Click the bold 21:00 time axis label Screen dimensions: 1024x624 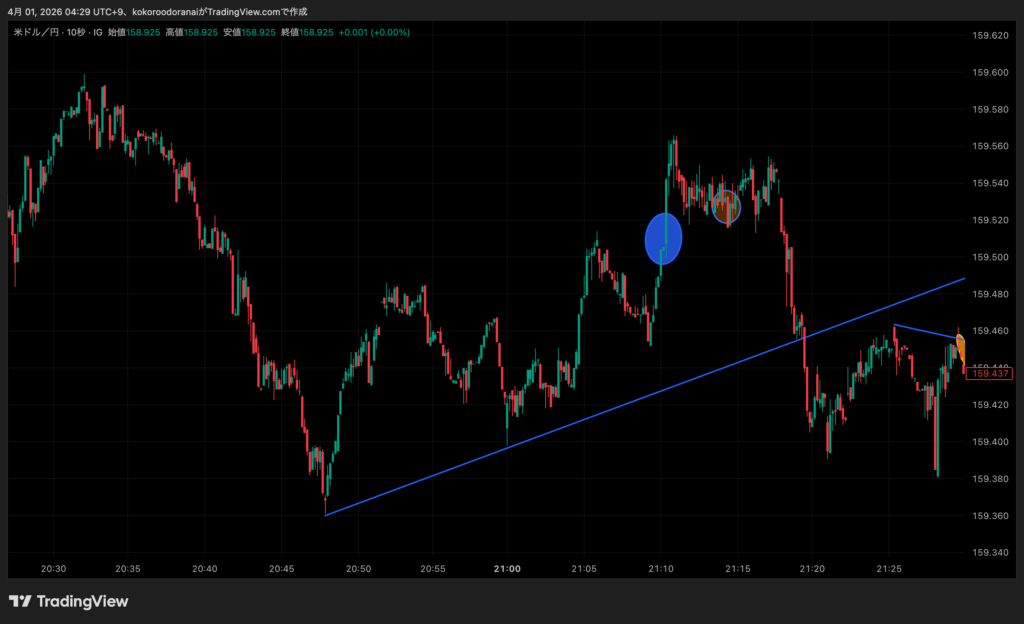(507, 568)
